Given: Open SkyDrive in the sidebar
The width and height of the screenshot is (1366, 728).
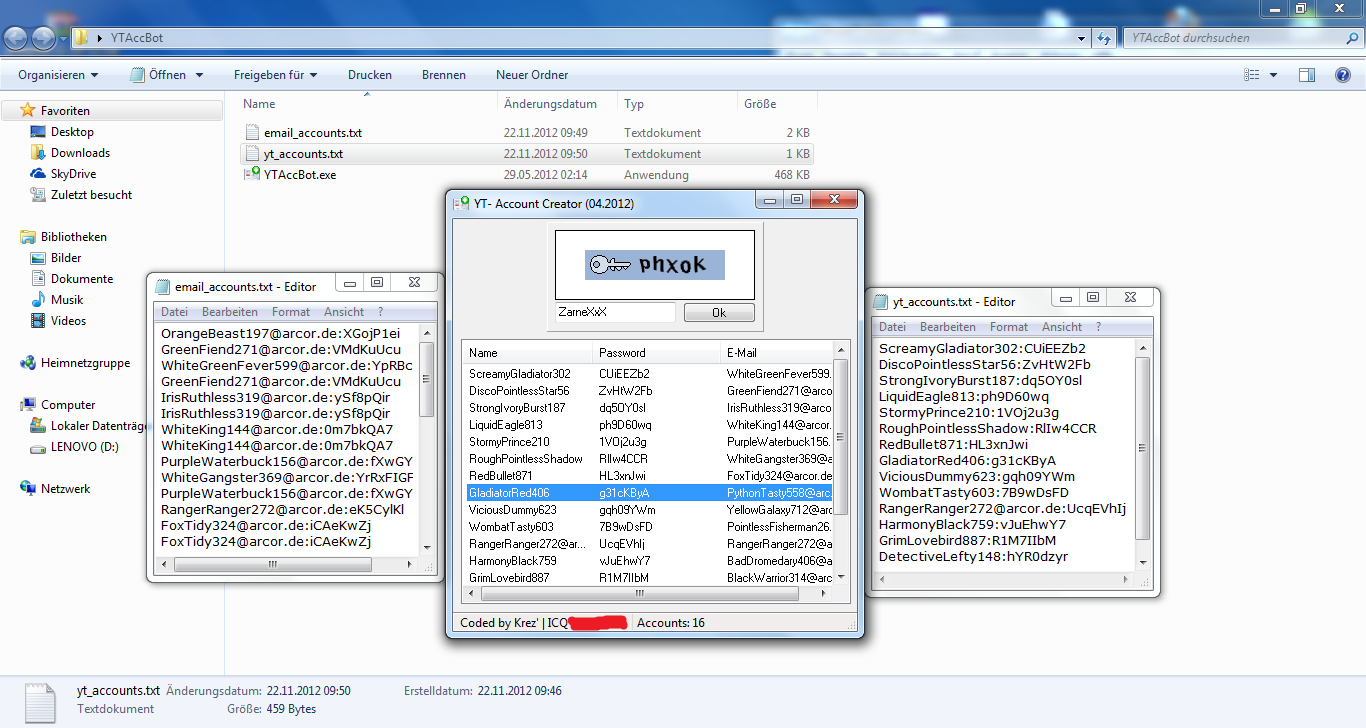Looking at the screenshot, I should 73,174.
